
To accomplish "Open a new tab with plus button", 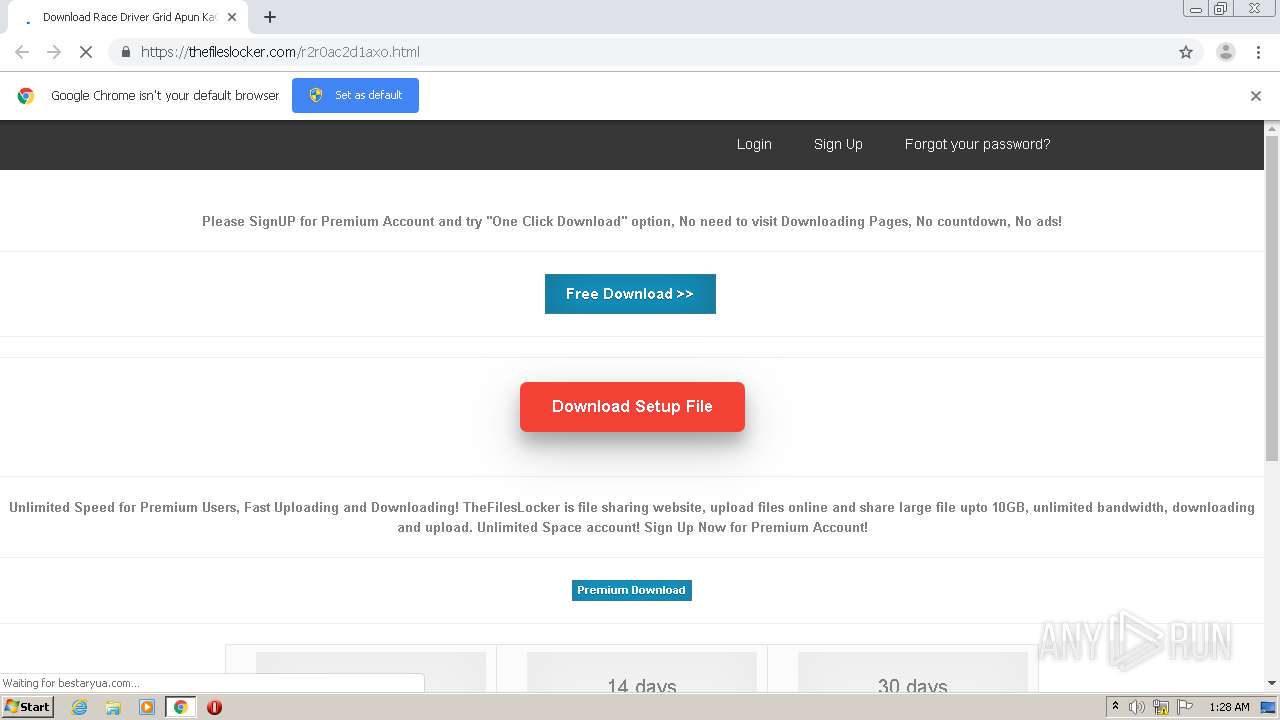I will coord(270,17).
